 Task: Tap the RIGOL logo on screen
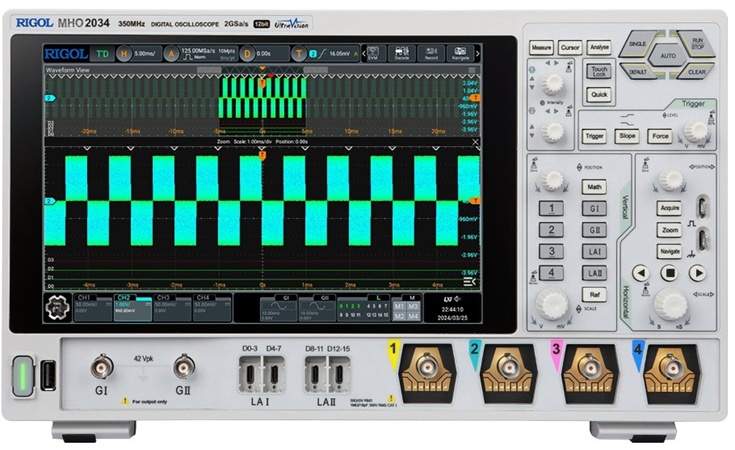click(x=66, y=53)
